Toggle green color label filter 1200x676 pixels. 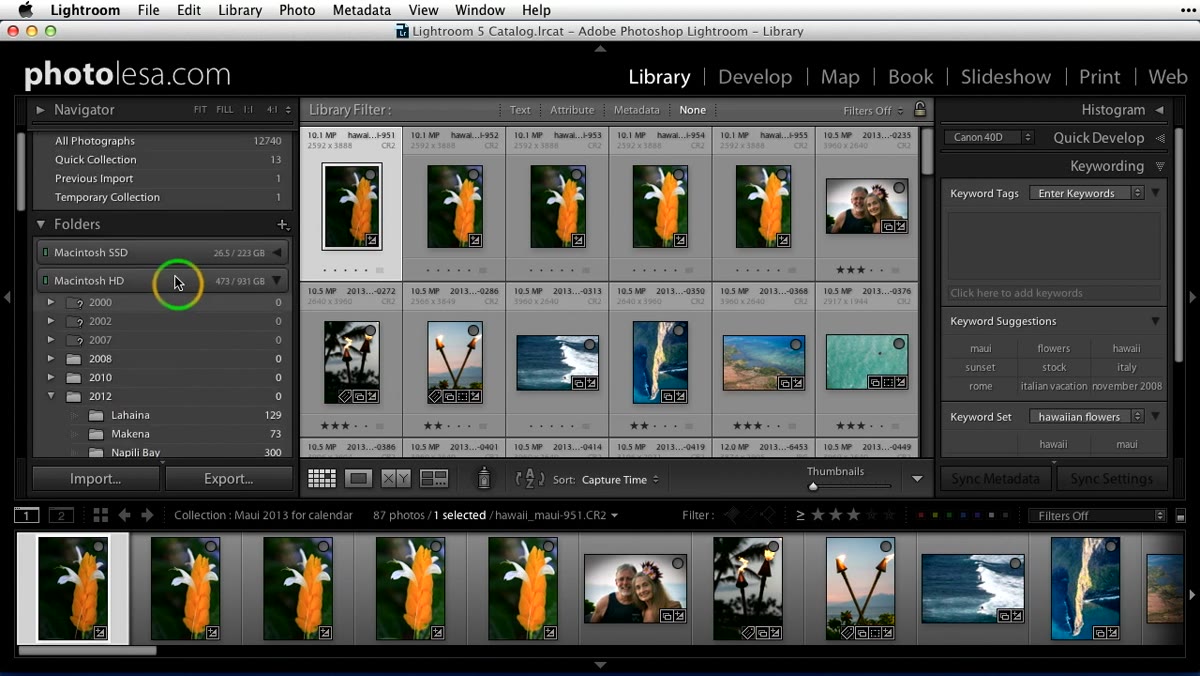pos(951,515)
